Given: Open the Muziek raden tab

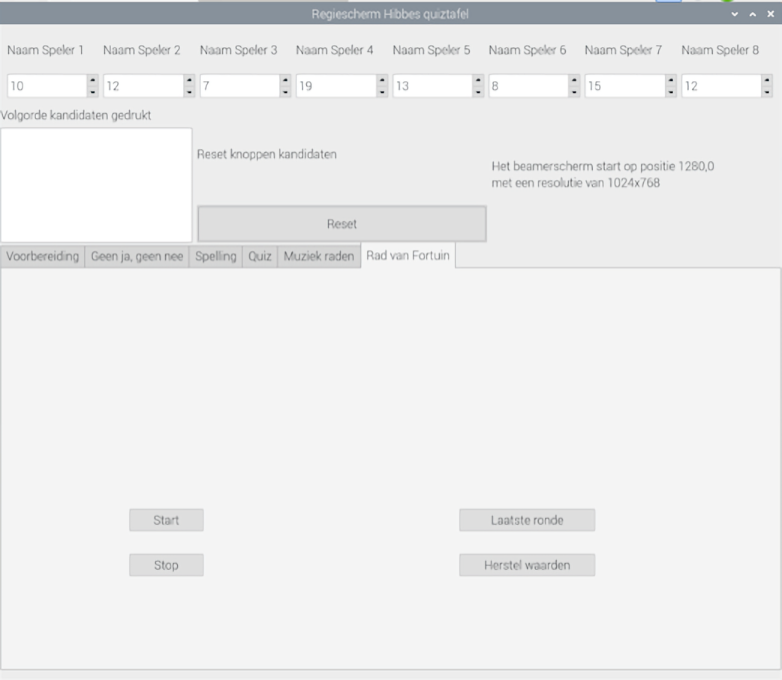Looking at the screenshot, I should coord(319,256).
